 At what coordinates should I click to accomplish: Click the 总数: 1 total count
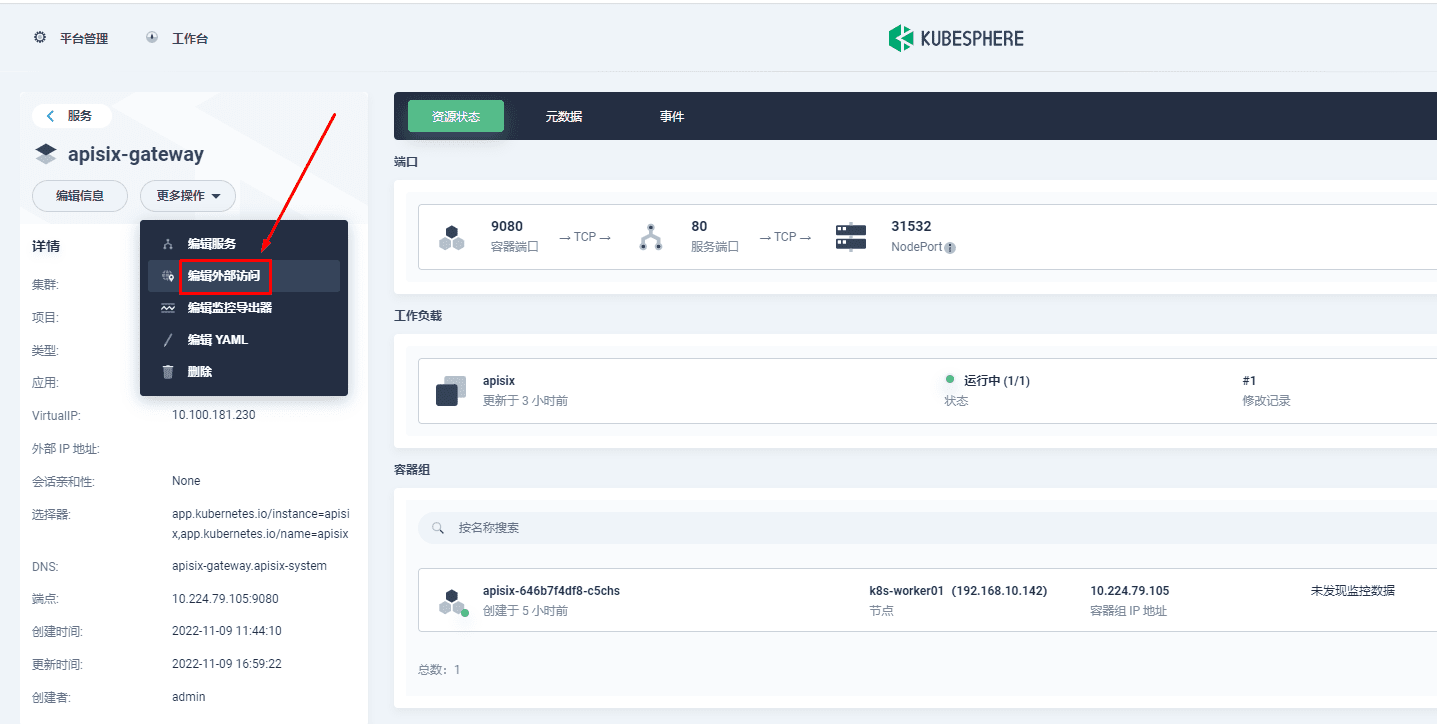pos(439,669)
